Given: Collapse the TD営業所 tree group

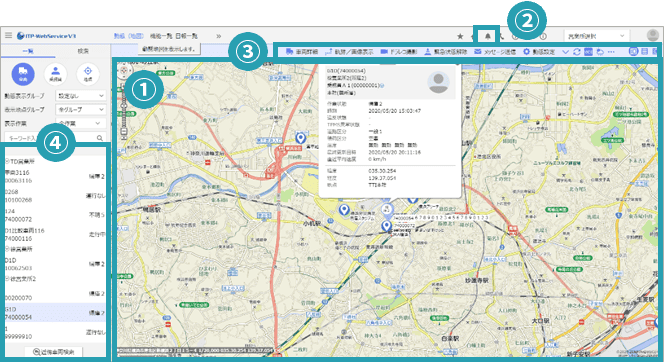Looking at the screenshot, I should click(x=7, y=161).
